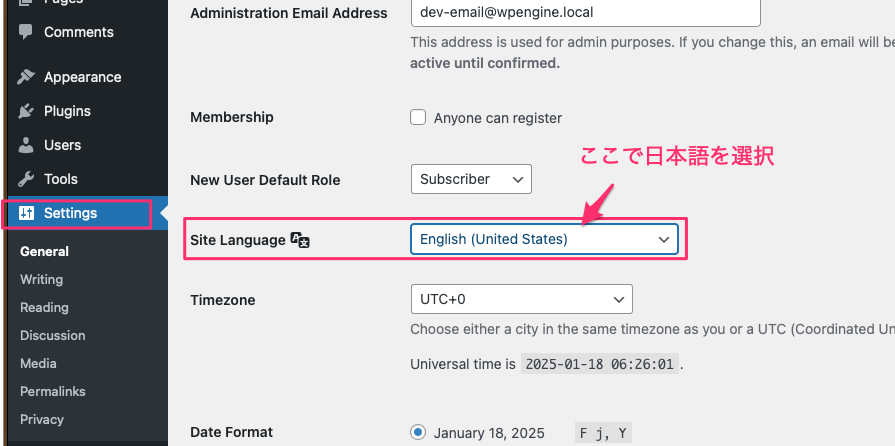This screenshot has height=446, width=895.
Task: Click the Tools wrench icon
Action: (x=26, y=179)
